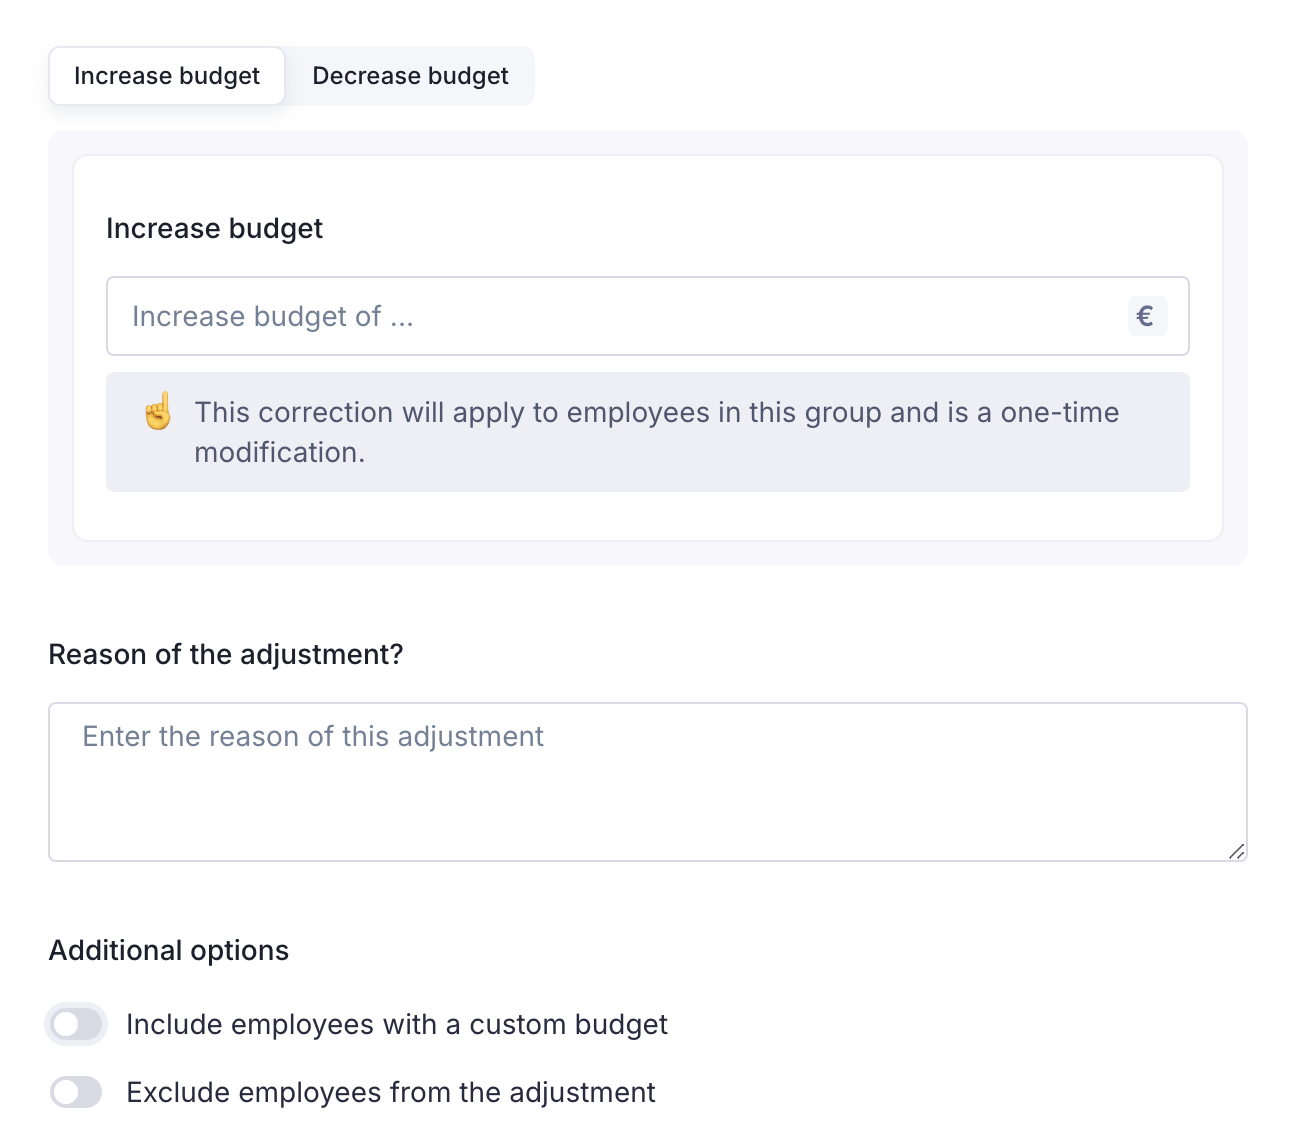
Task: Click the 'Additional options' section heading
Action: pyautogui.click(x=169, y=951)
